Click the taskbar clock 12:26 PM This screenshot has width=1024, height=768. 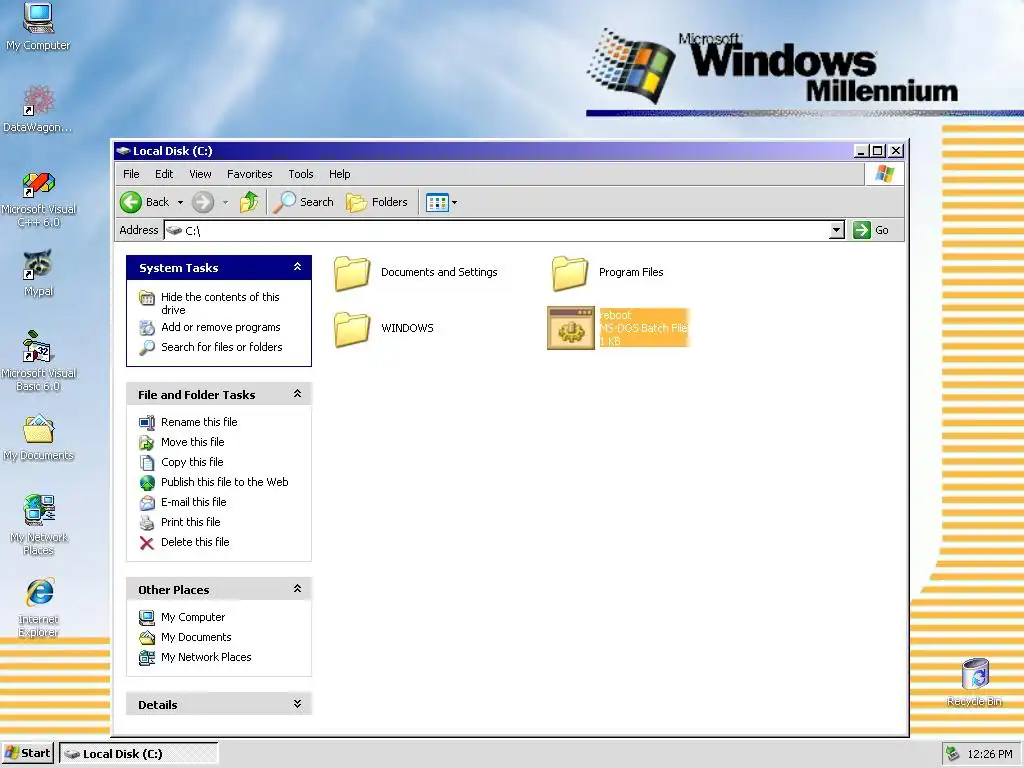990,754
